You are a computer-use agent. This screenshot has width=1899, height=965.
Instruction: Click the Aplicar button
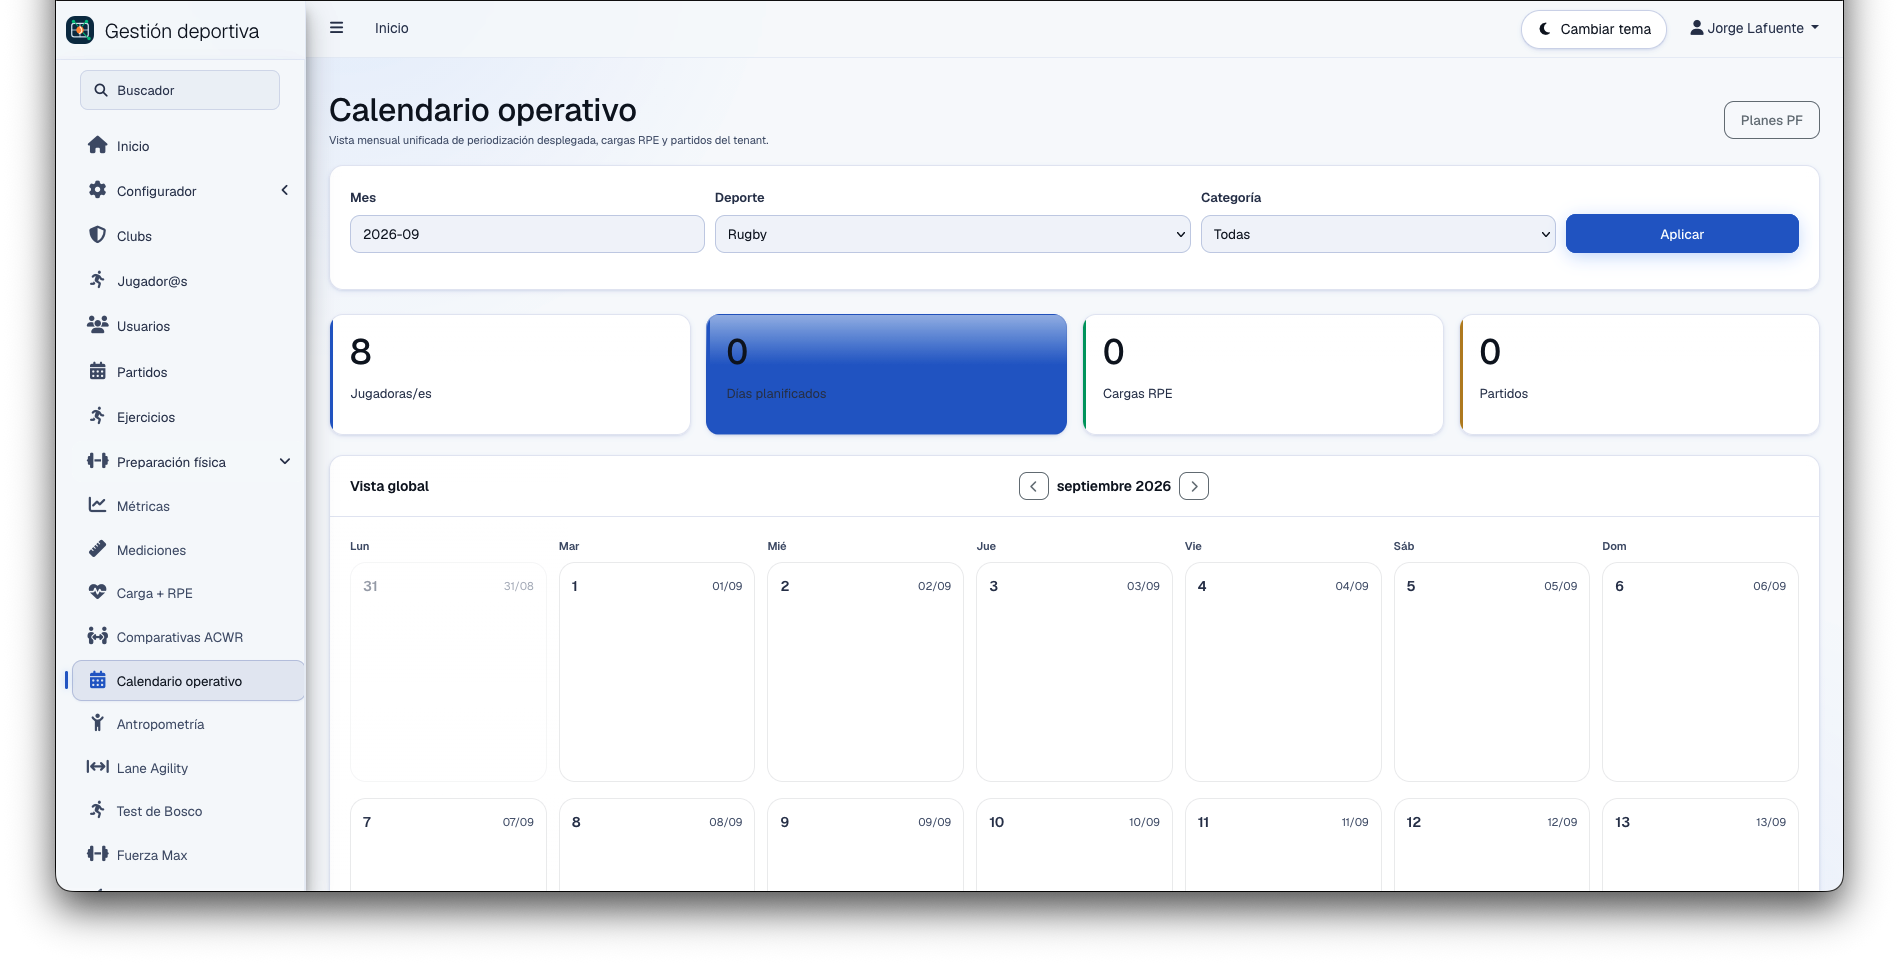point(1682,234)
